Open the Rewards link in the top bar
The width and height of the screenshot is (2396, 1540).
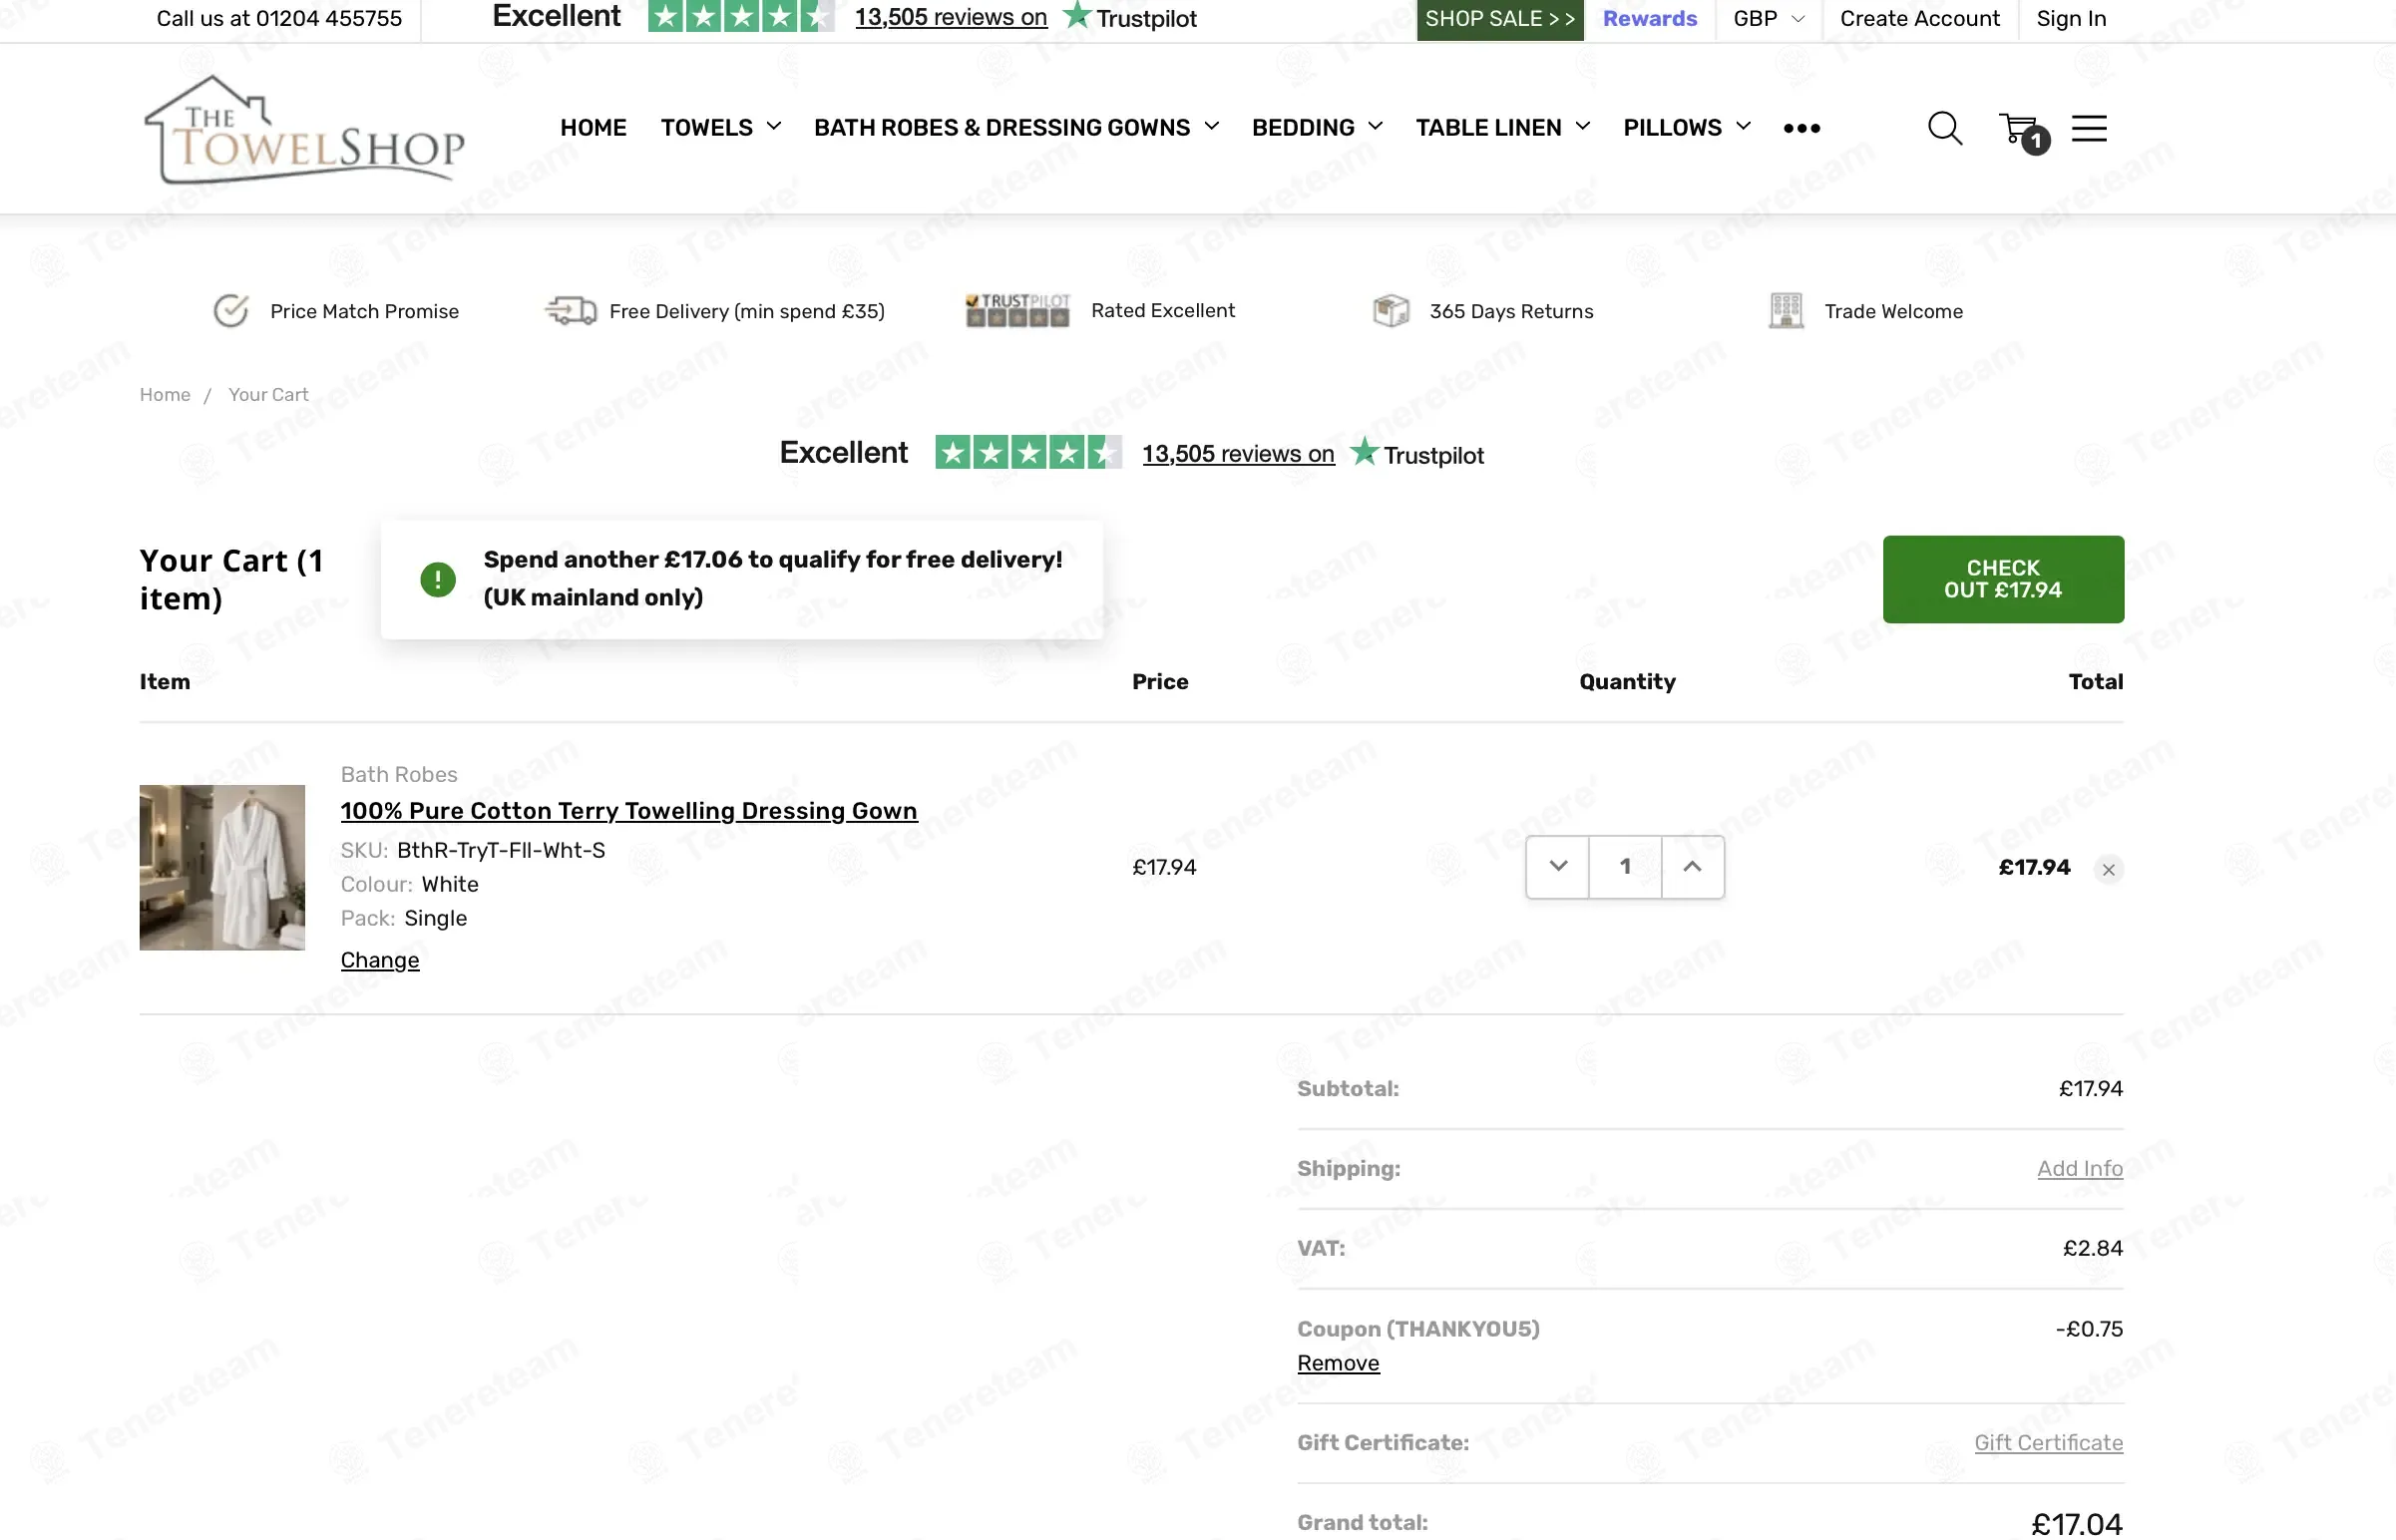[1649, 19]
